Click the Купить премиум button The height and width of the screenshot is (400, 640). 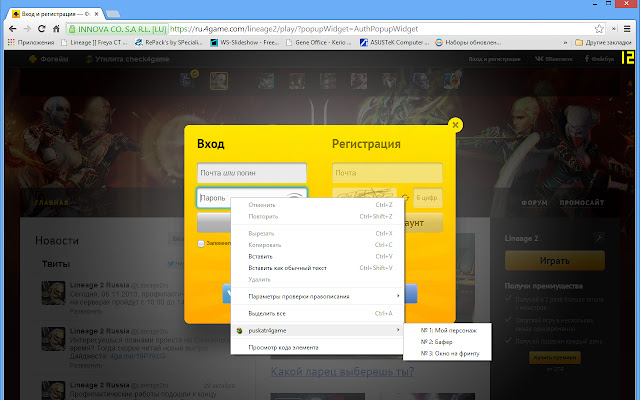[x=555, y=358]
